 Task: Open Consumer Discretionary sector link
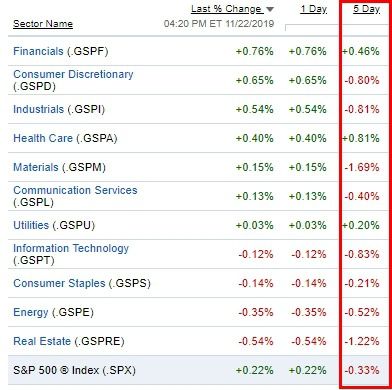click(73, 74)
